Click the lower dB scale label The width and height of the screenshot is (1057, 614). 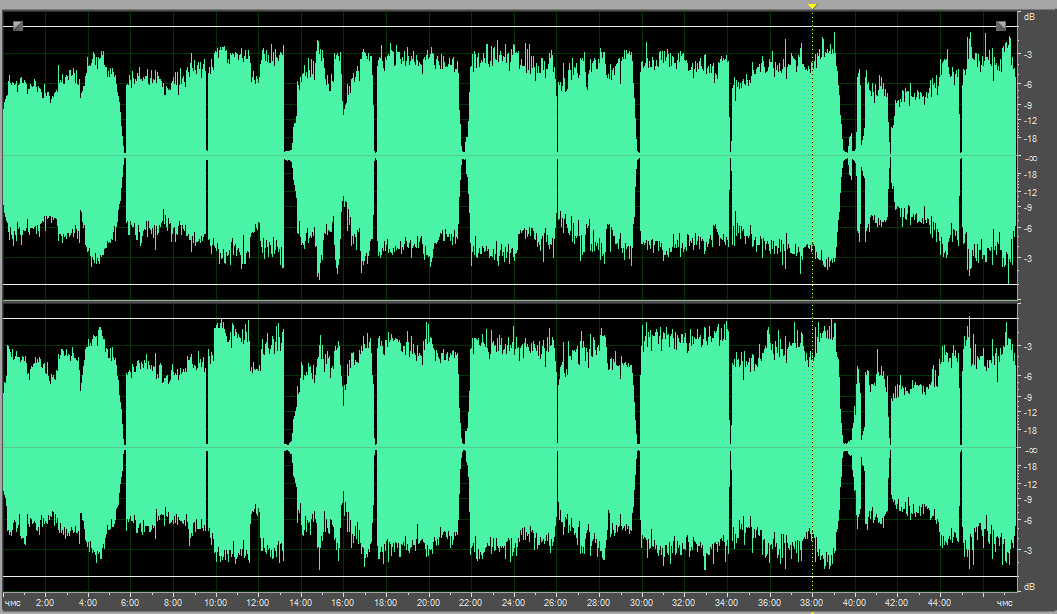tap(1029, 586)
